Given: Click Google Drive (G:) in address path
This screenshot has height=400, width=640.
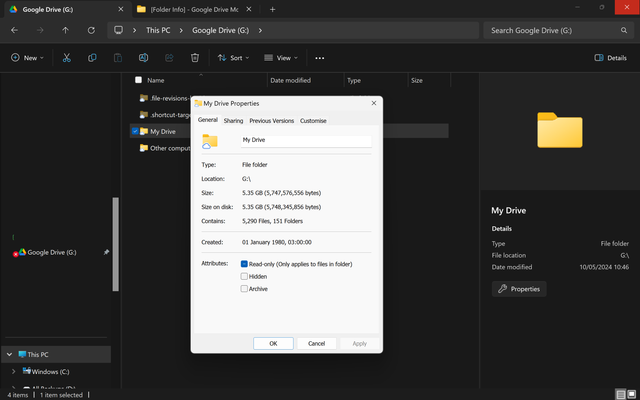Looking at the screenshot, I should coord(220,30).
